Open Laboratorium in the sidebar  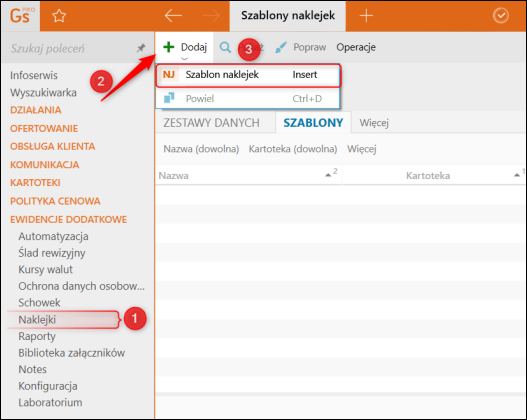pos(50,403)
